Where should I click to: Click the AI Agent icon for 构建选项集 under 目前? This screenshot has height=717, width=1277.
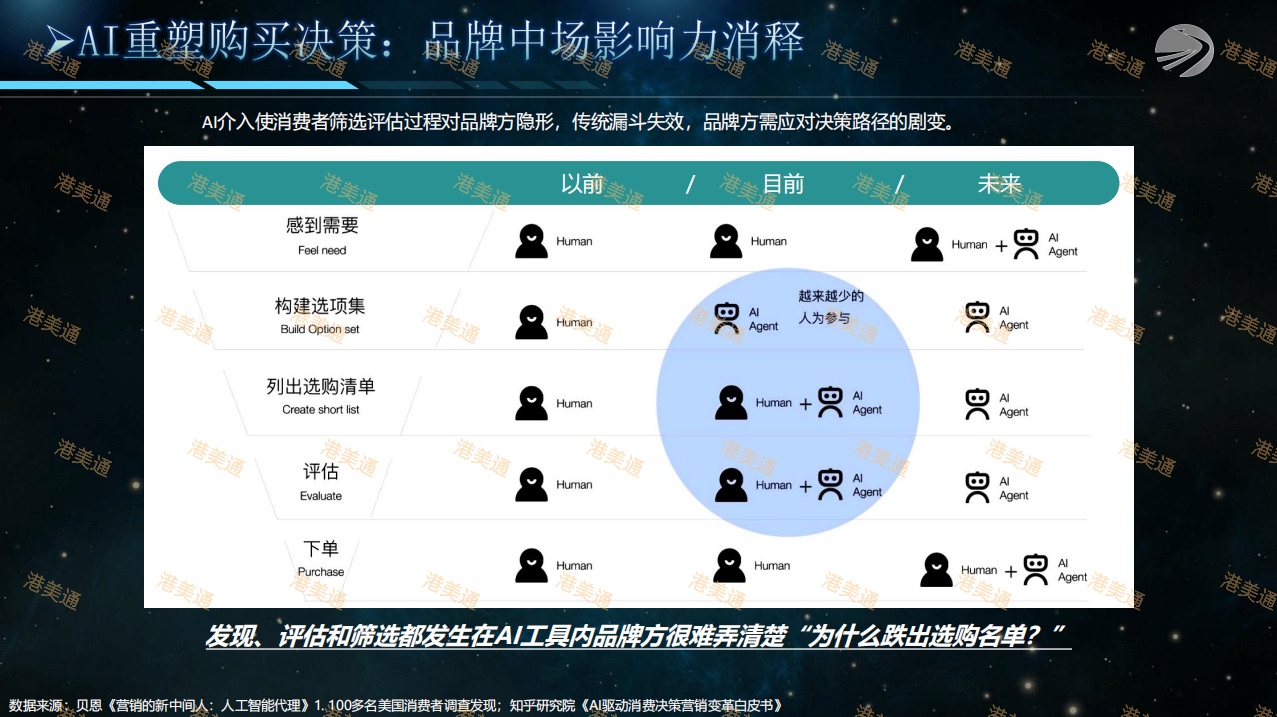click(727, 318)
